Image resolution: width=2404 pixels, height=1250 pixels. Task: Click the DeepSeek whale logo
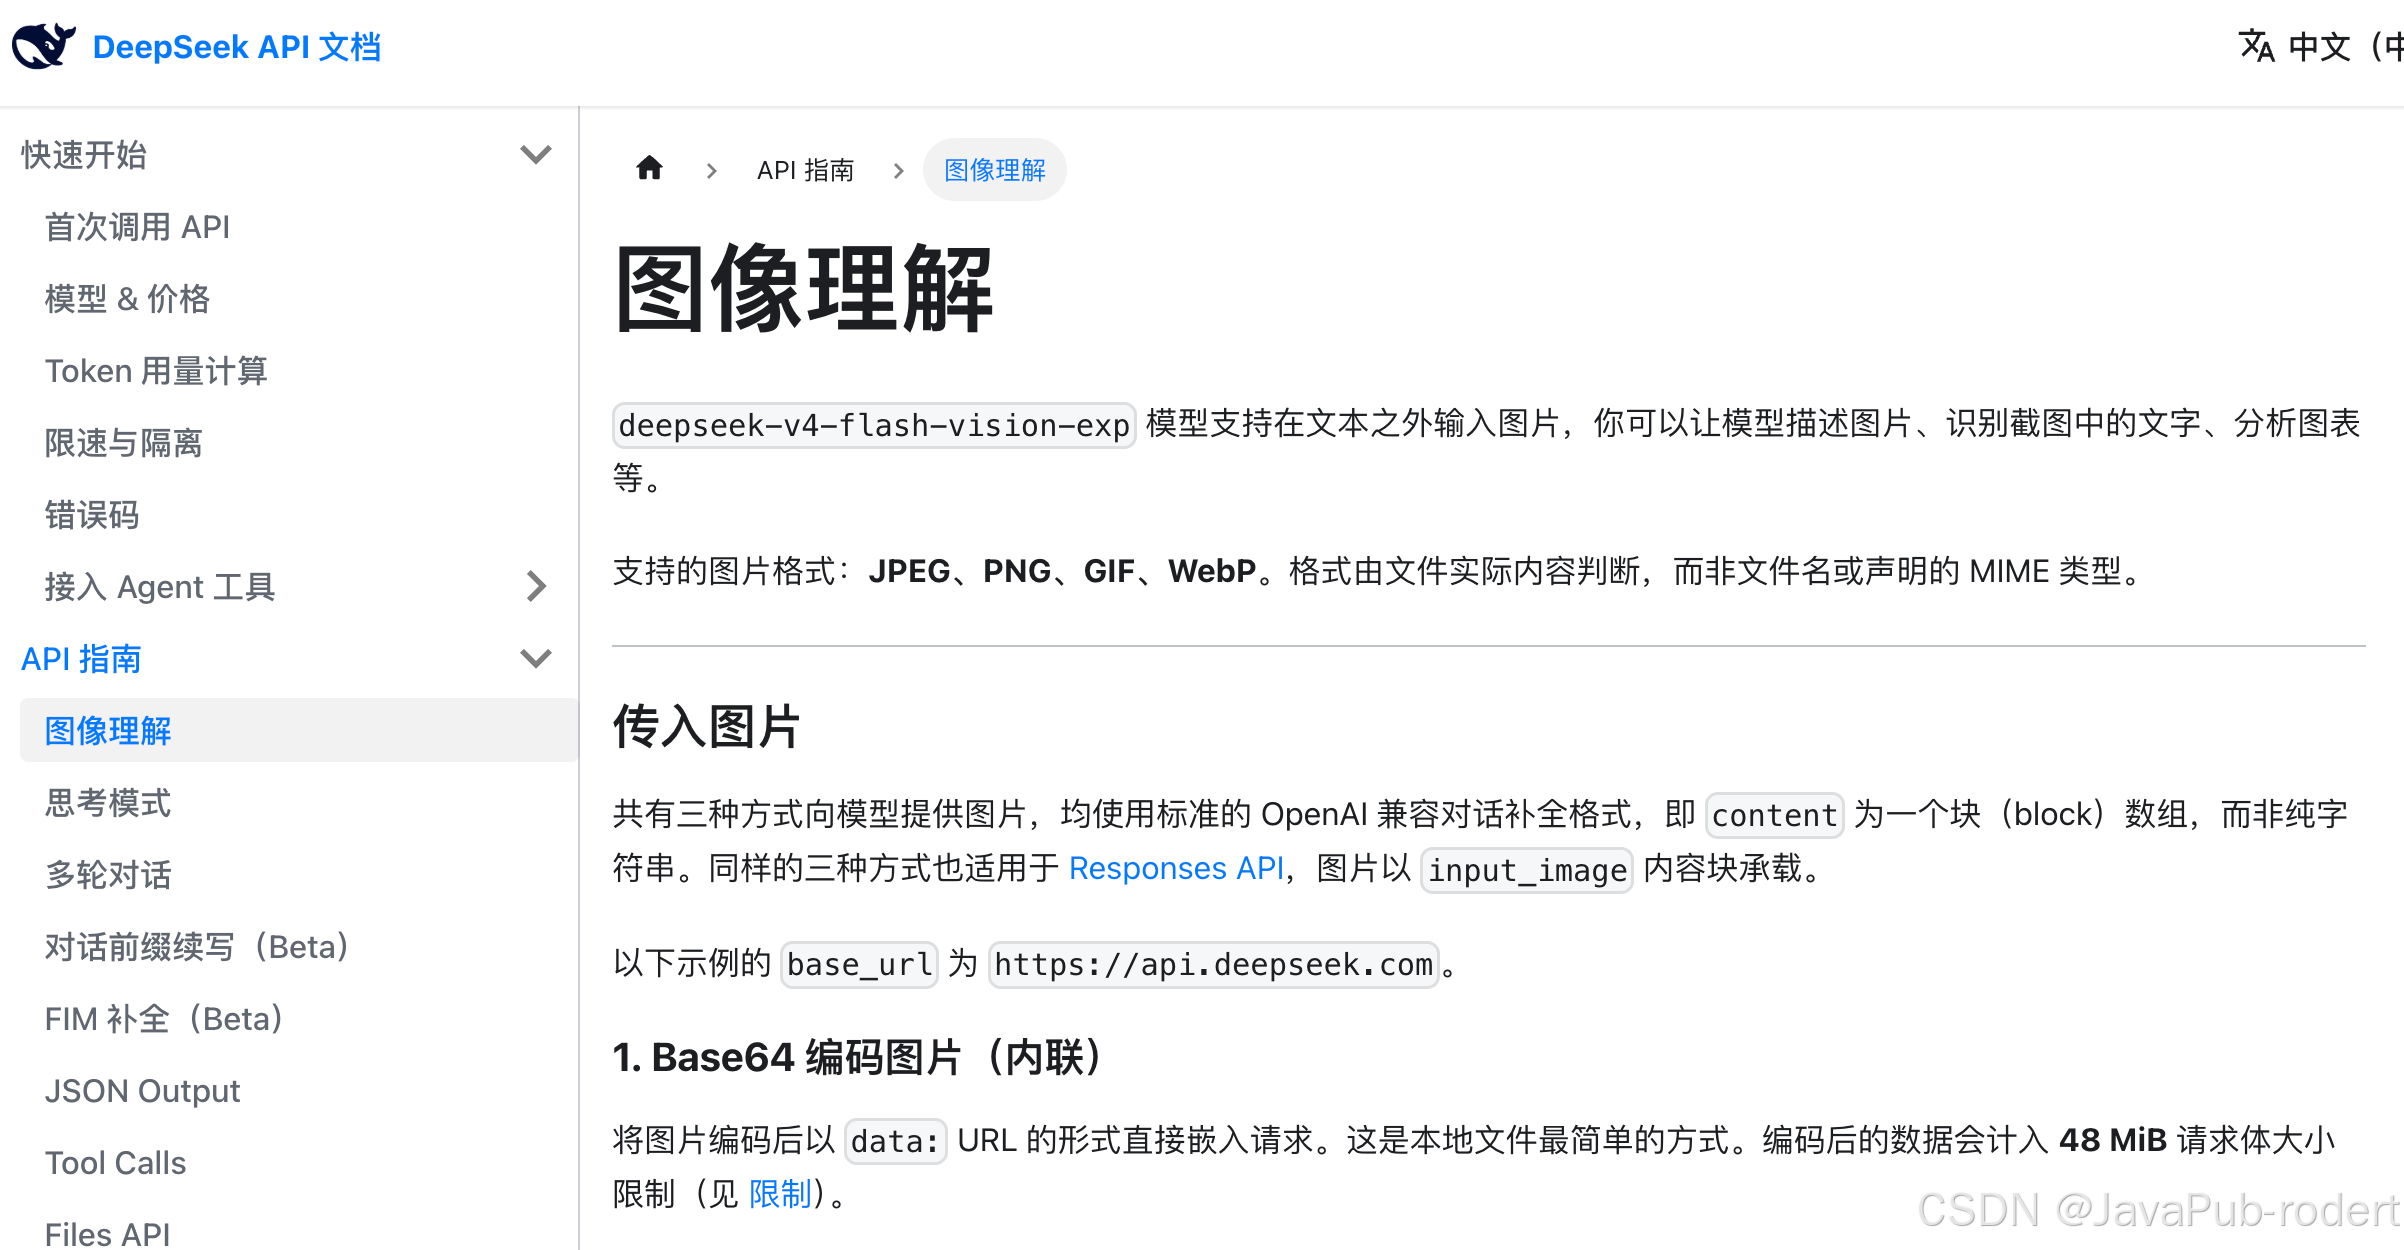(x=44, y=46)
